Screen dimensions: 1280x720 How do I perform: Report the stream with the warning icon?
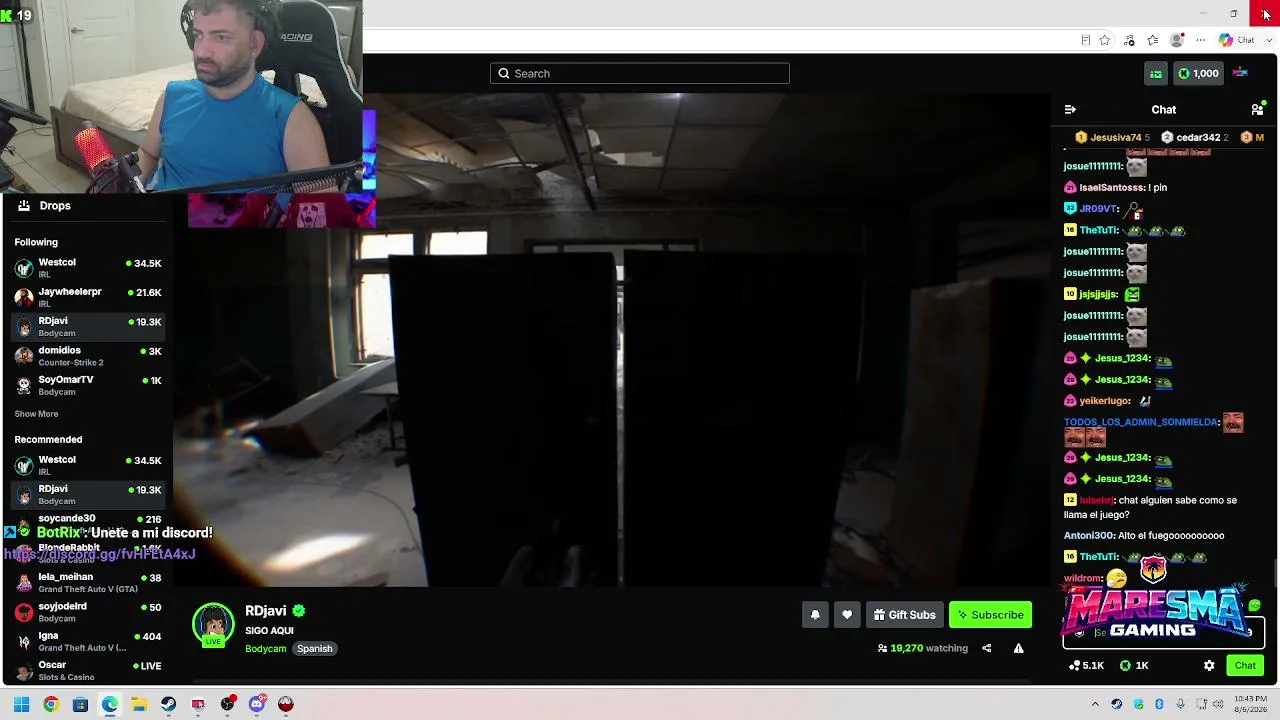(x=1018, y=648)
